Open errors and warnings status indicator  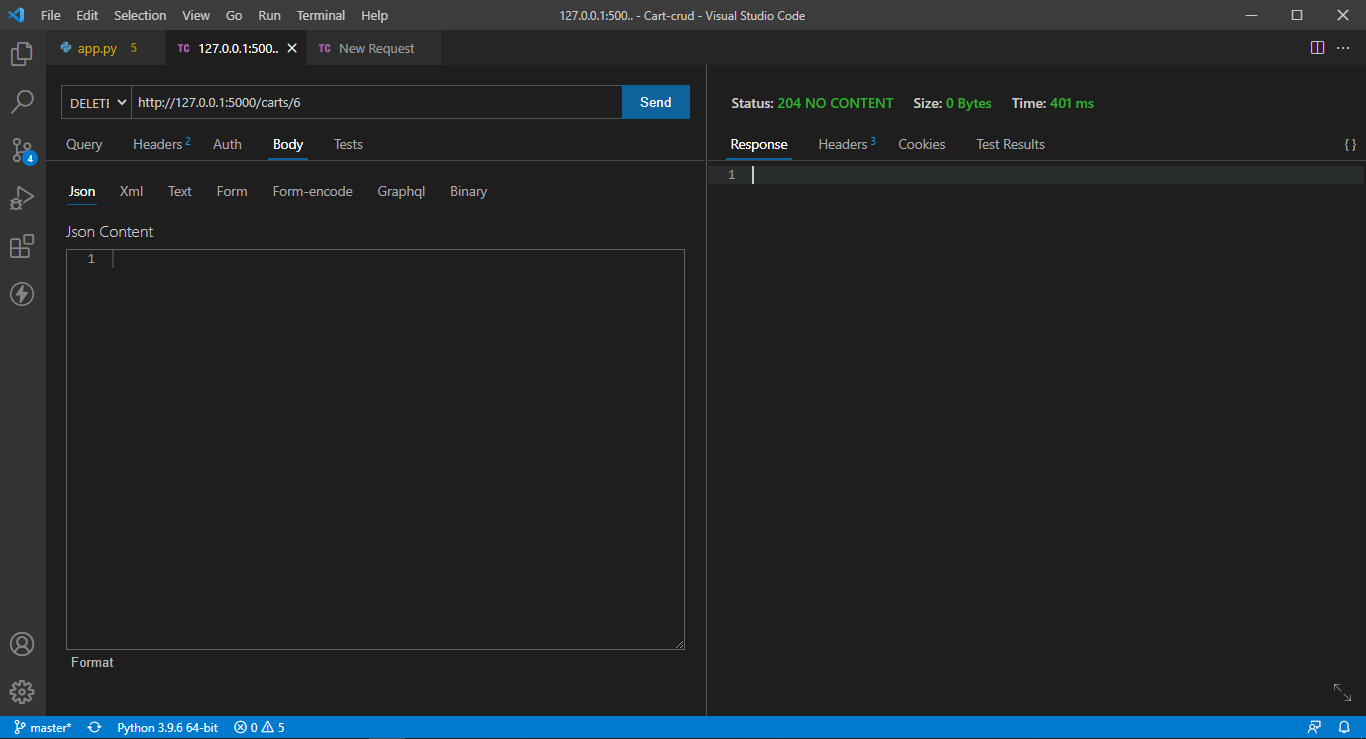pyautogui.click(x=259, y=727)
